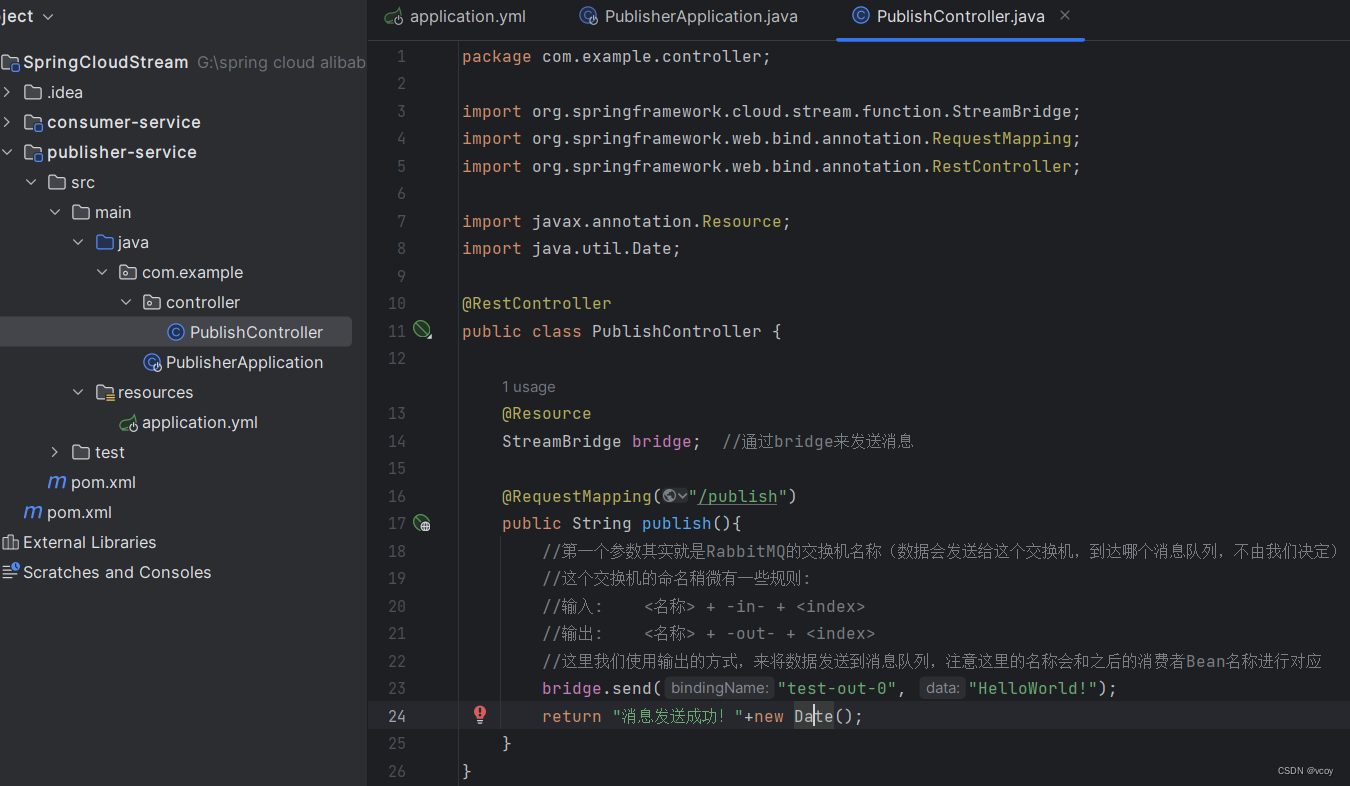Click the PublisherApplication.java tab icon

pyautogui.click(x=589, y=17)
